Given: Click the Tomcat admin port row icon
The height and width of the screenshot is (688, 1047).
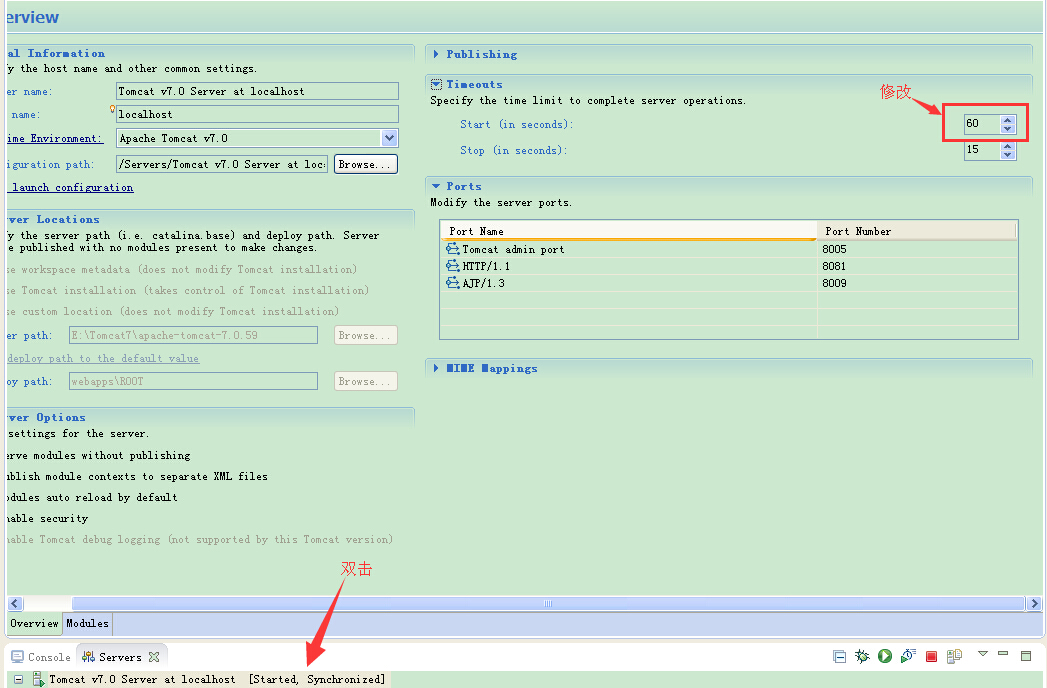Looking at the screenshot, I should pyautogui.click(x=453, y=248).
